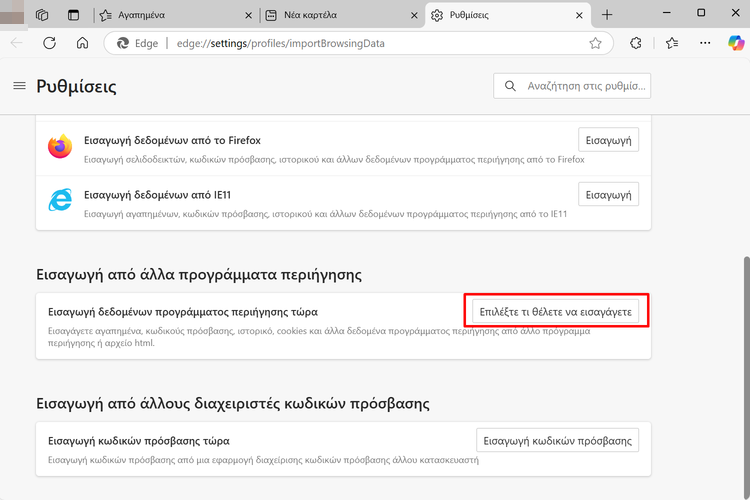The width and height of the screenshot is (750, 500).
Task: Open the Copilot icon in toolbar
Action: coord(736,43)
